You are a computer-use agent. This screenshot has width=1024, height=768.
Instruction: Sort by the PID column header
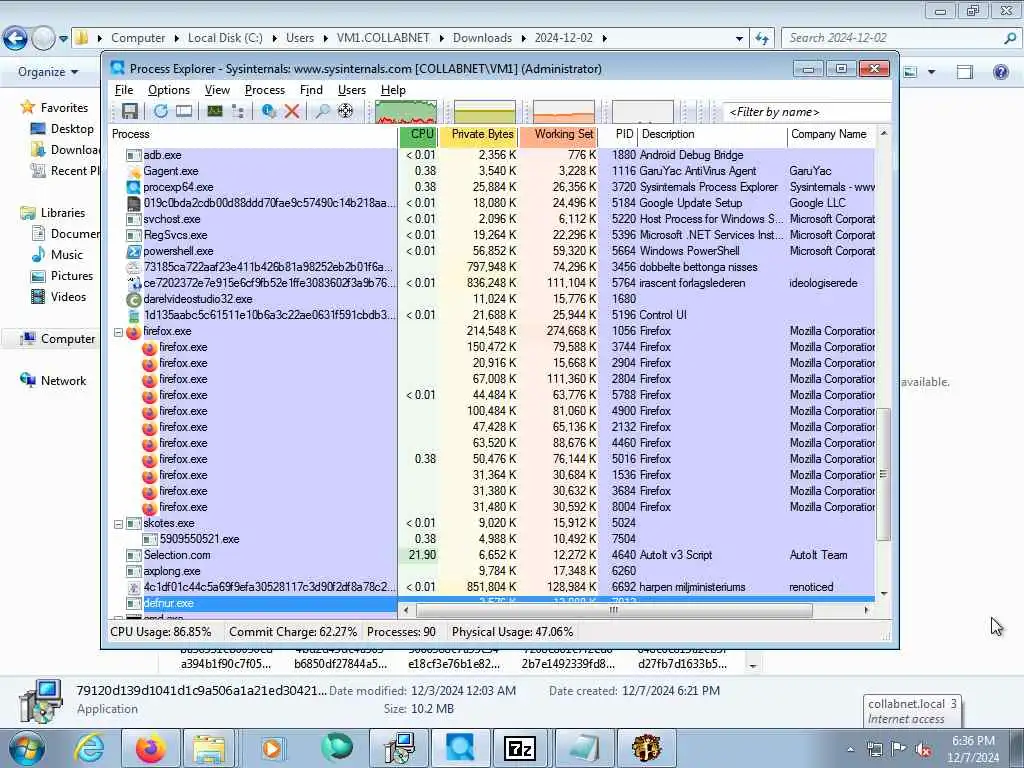coord(618,134)
